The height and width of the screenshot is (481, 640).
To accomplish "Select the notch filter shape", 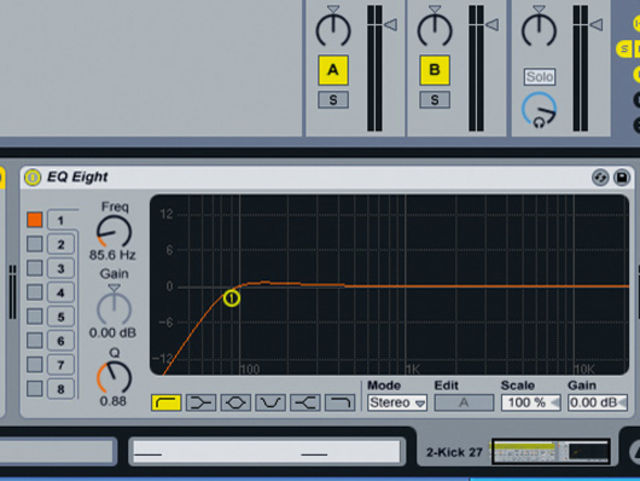I will (x=270, y=403).
